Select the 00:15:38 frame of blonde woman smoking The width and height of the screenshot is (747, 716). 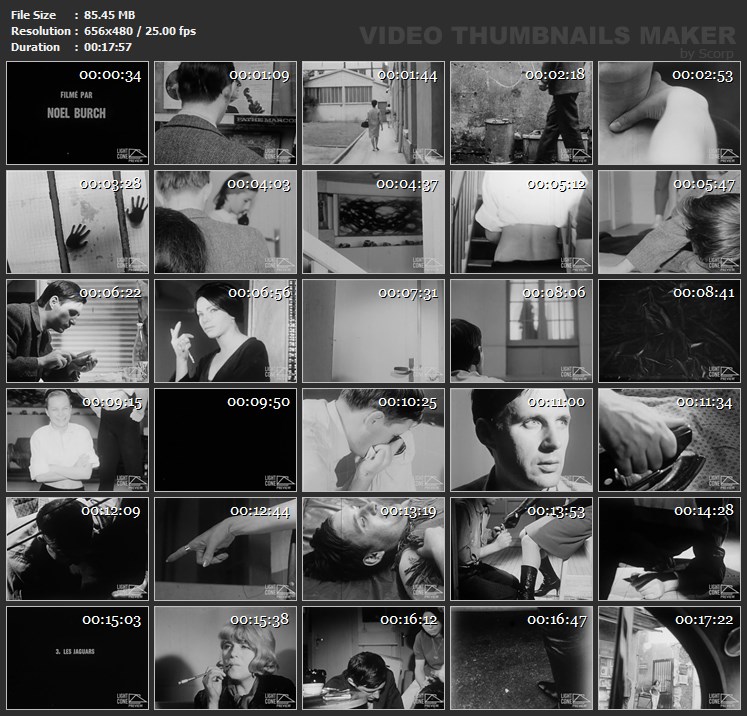click(x=225, y=658)
